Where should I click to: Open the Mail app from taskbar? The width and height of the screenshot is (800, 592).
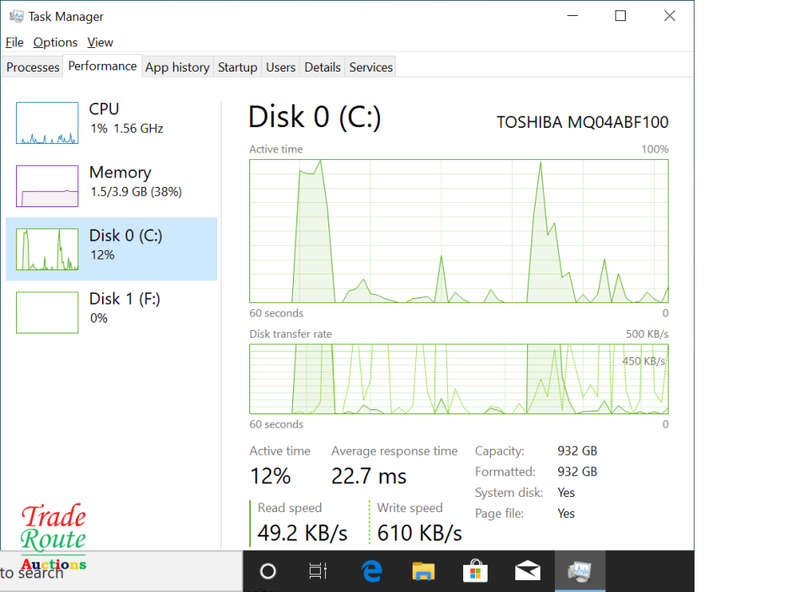(x=527, y=571)
